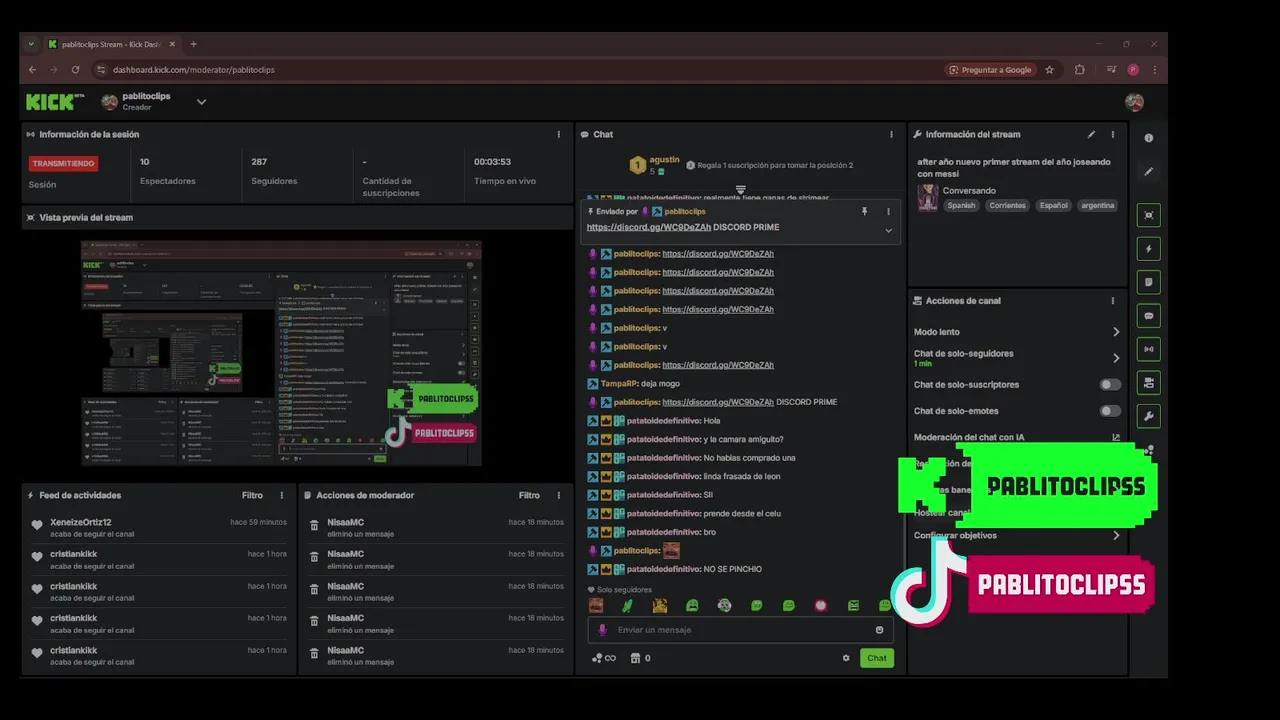This screenshot has width=1280, height=720.
Task: Open the info icon in right sidebar
Action: (x=1148, y=138)
